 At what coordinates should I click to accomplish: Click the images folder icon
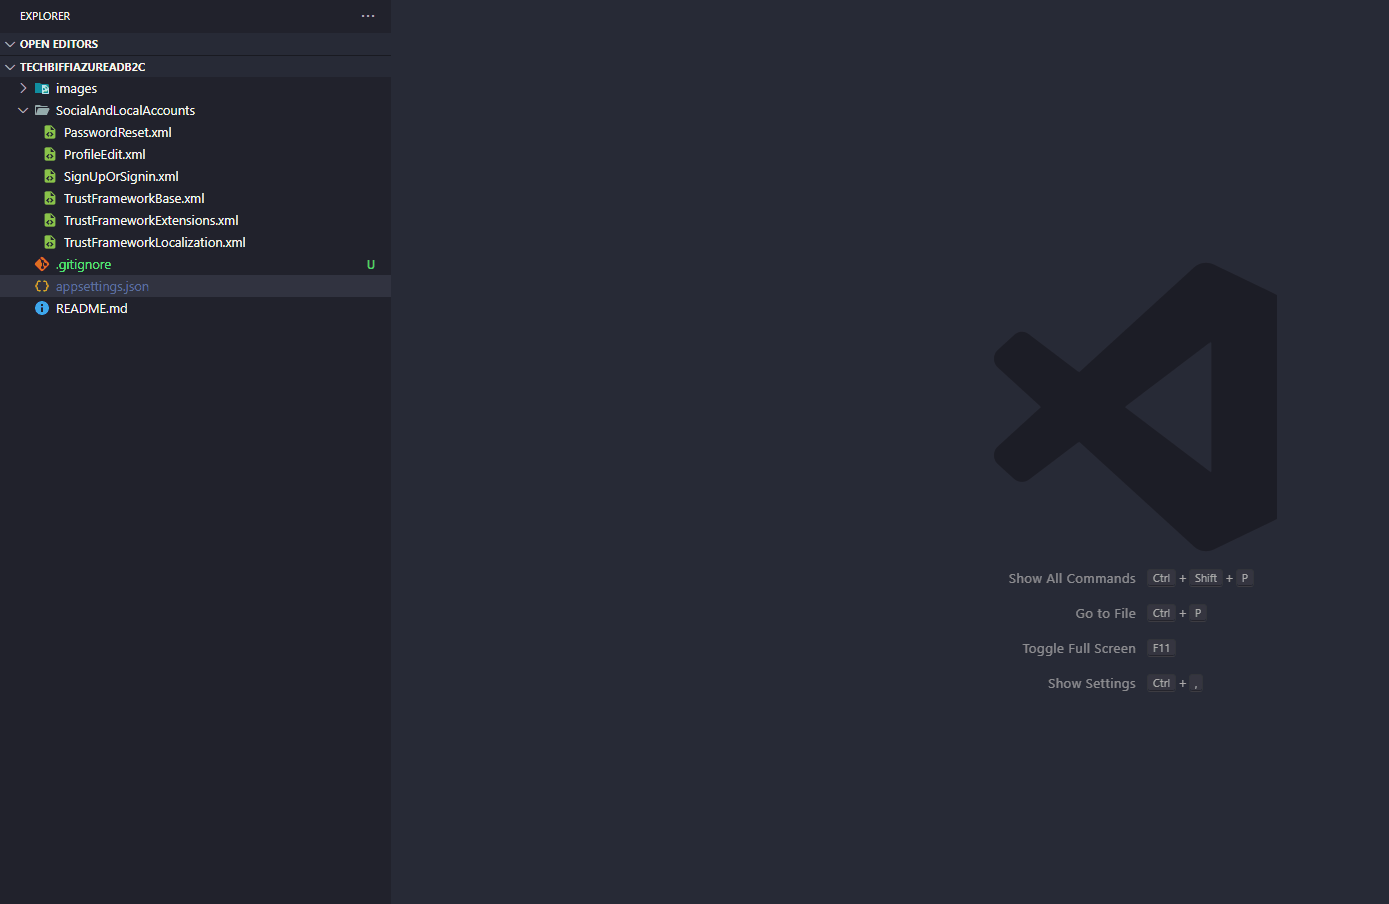point(42,89)
